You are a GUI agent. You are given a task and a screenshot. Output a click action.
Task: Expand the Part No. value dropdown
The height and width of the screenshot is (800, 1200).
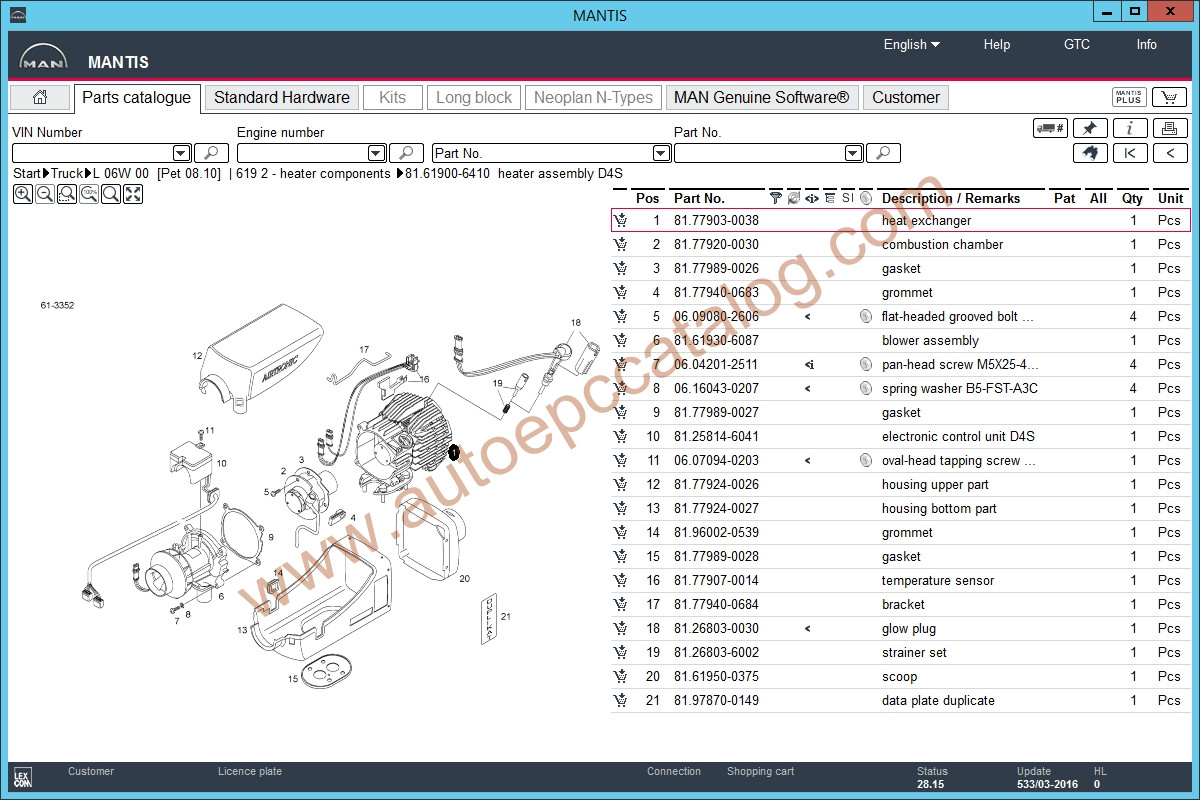[853, 153]
